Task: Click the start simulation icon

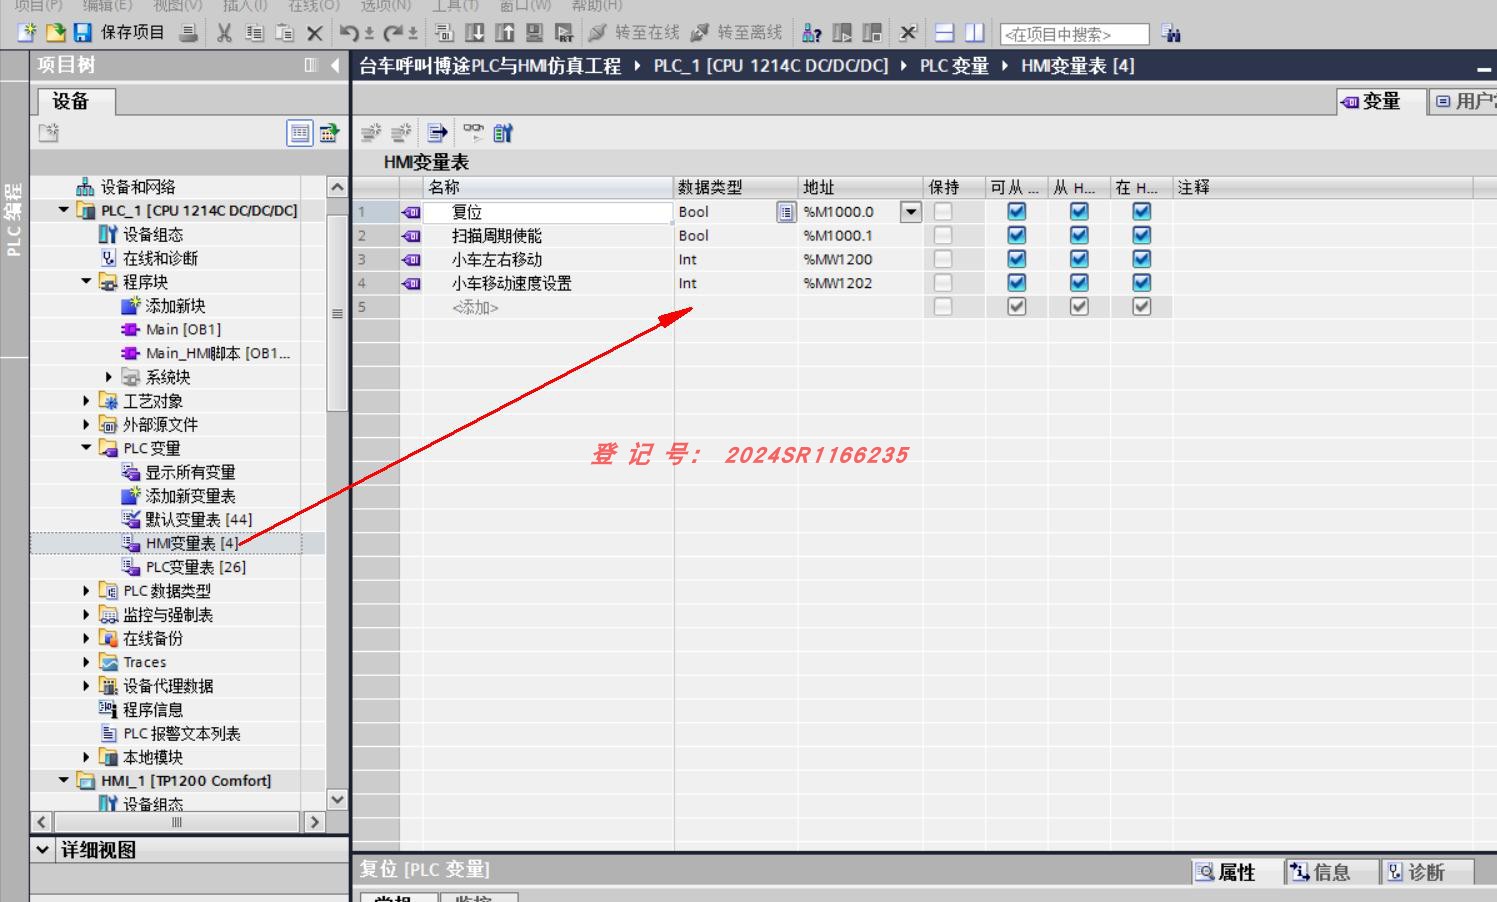Action: (x=535, y=33)
